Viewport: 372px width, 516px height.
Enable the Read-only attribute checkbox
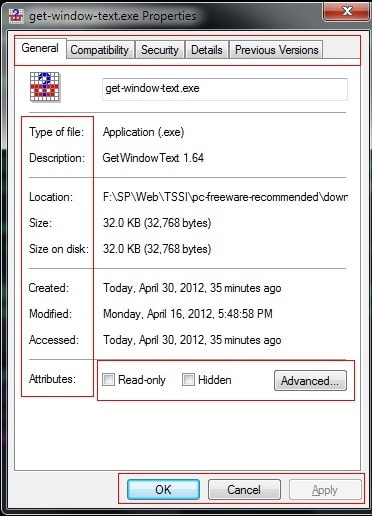click(108, 379)
